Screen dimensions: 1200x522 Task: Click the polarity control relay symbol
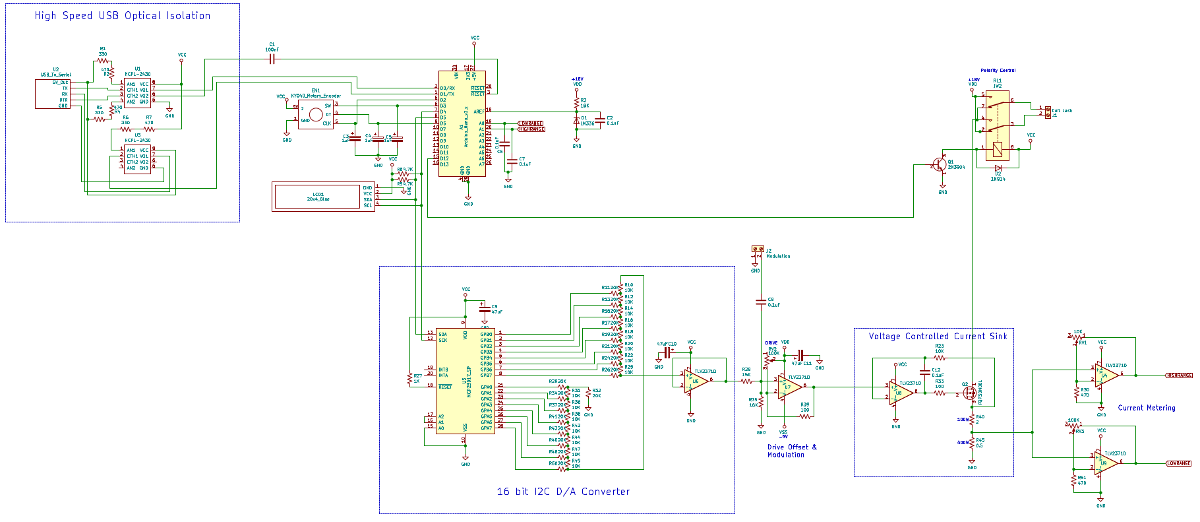(x=998, y=127)
